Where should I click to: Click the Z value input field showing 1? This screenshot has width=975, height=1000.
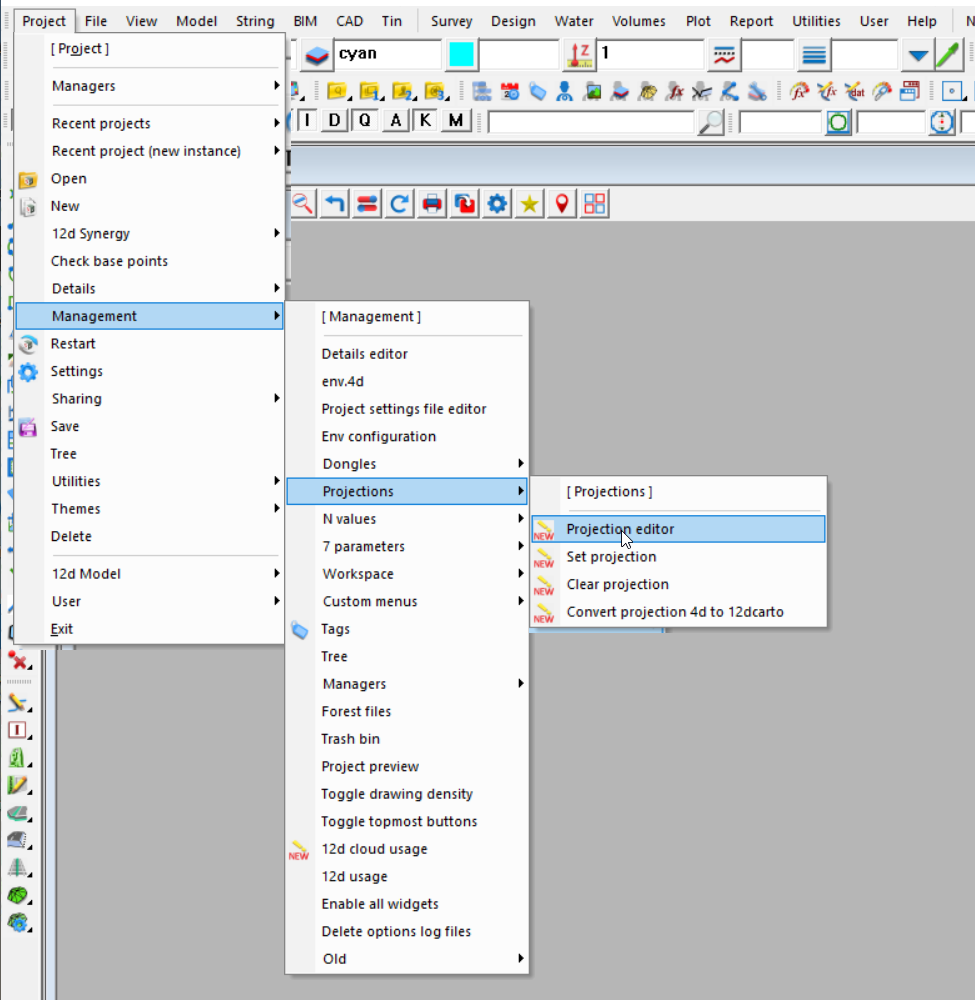[645, 54]
